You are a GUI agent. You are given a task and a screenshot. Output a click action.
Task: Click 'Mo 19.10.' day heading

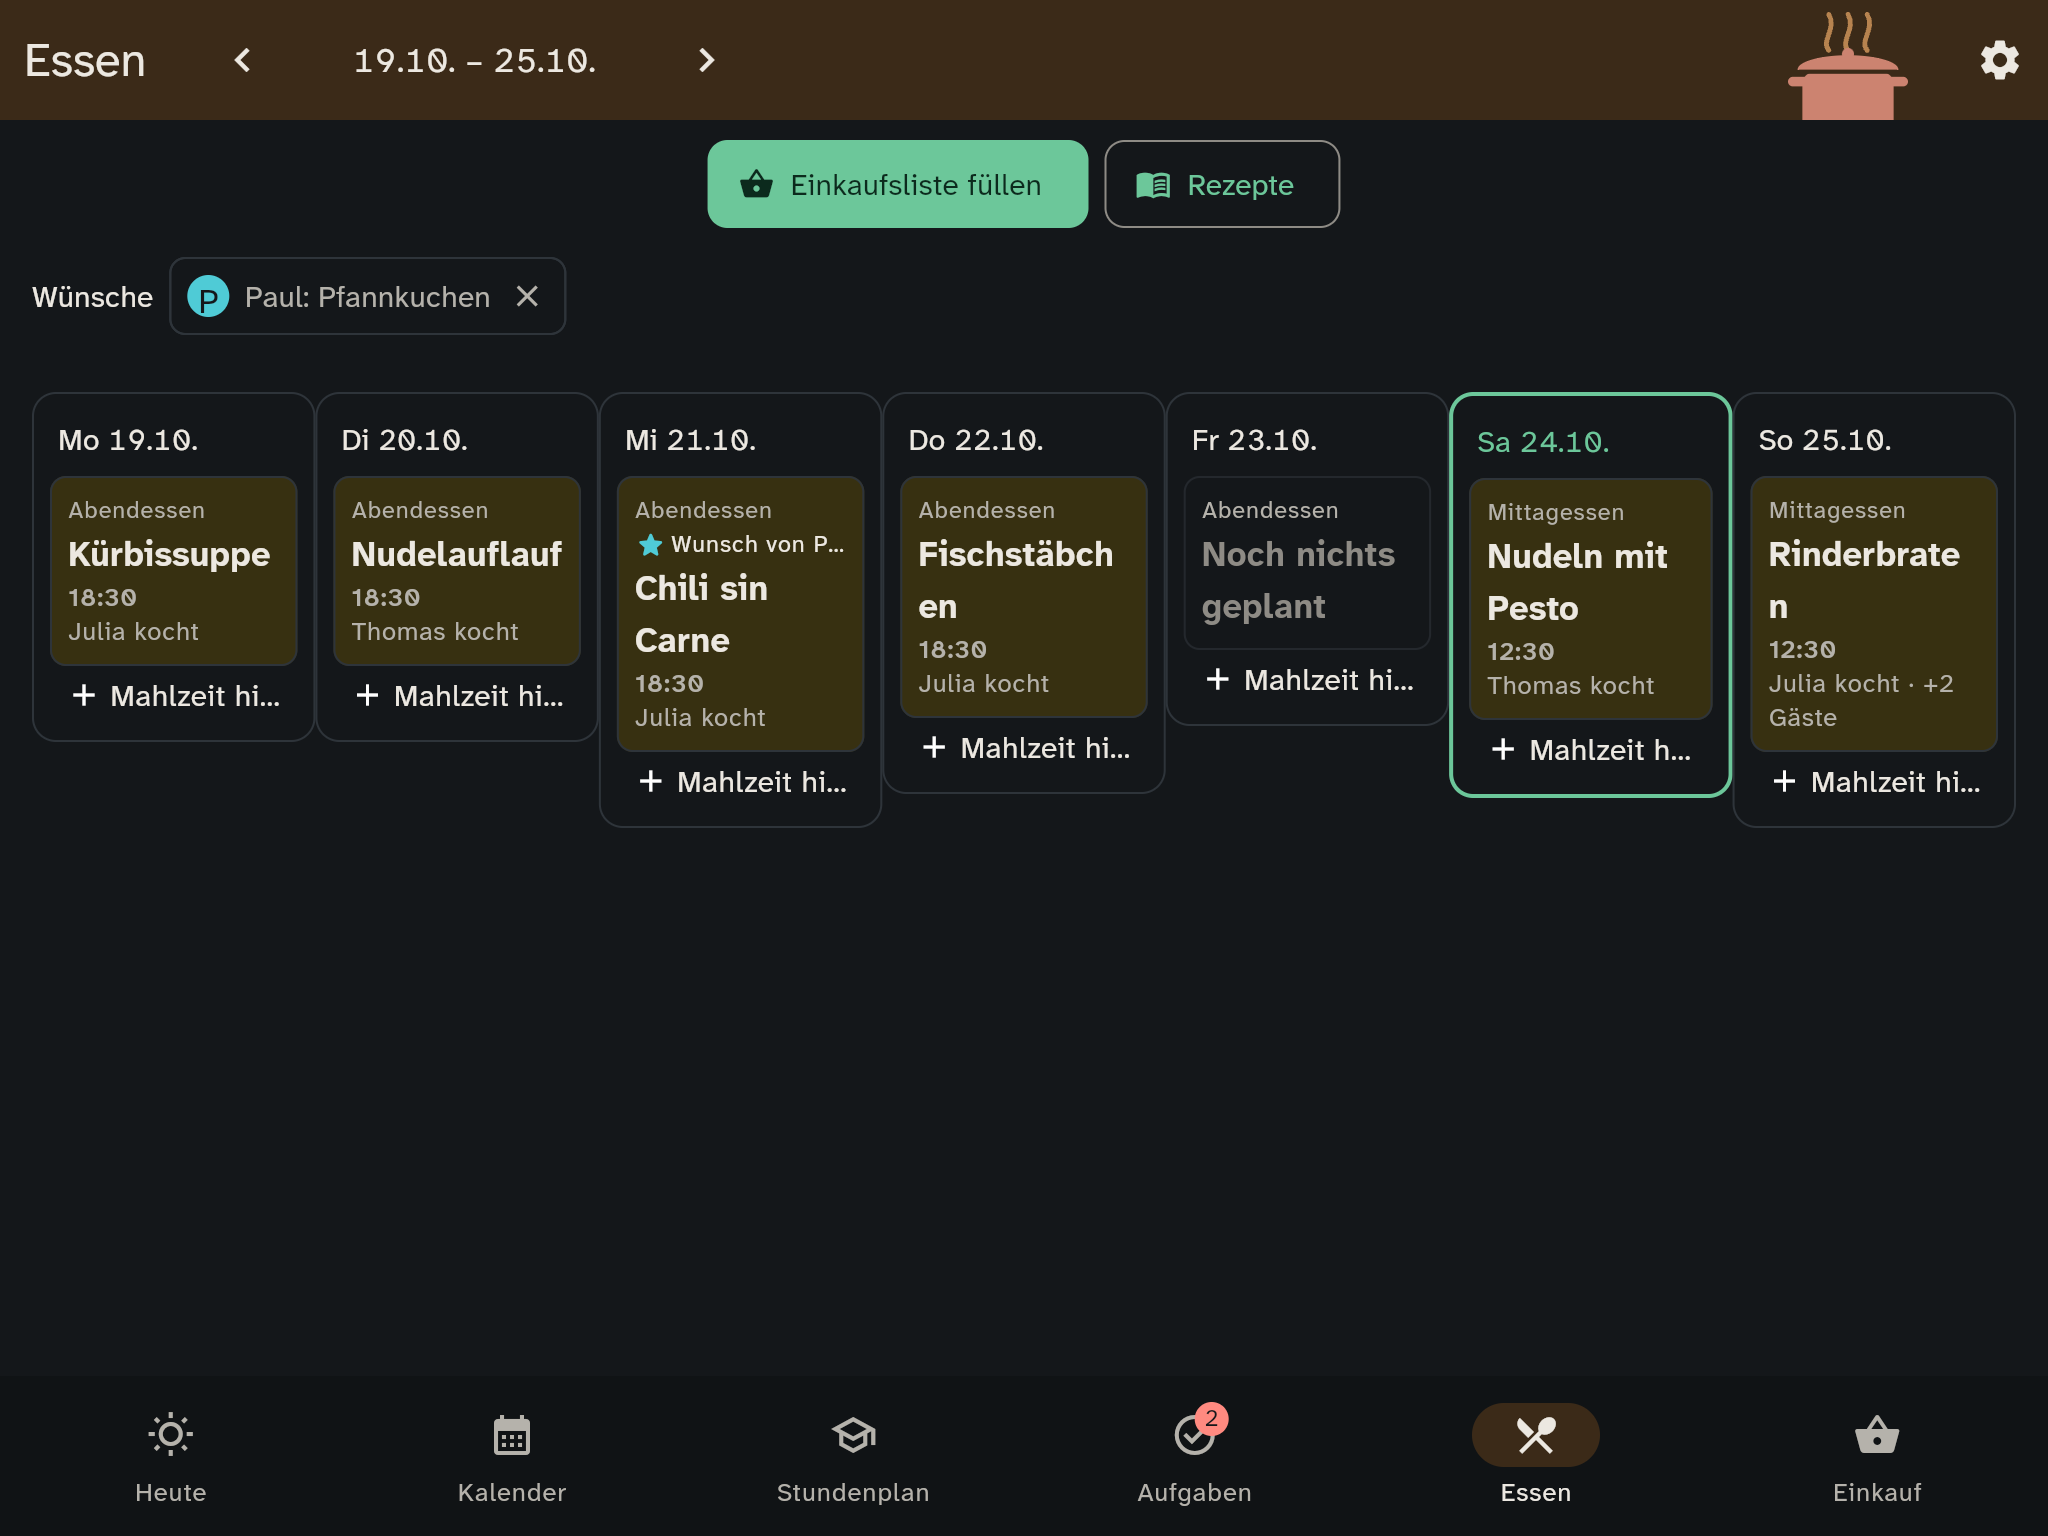pos(128,440)
